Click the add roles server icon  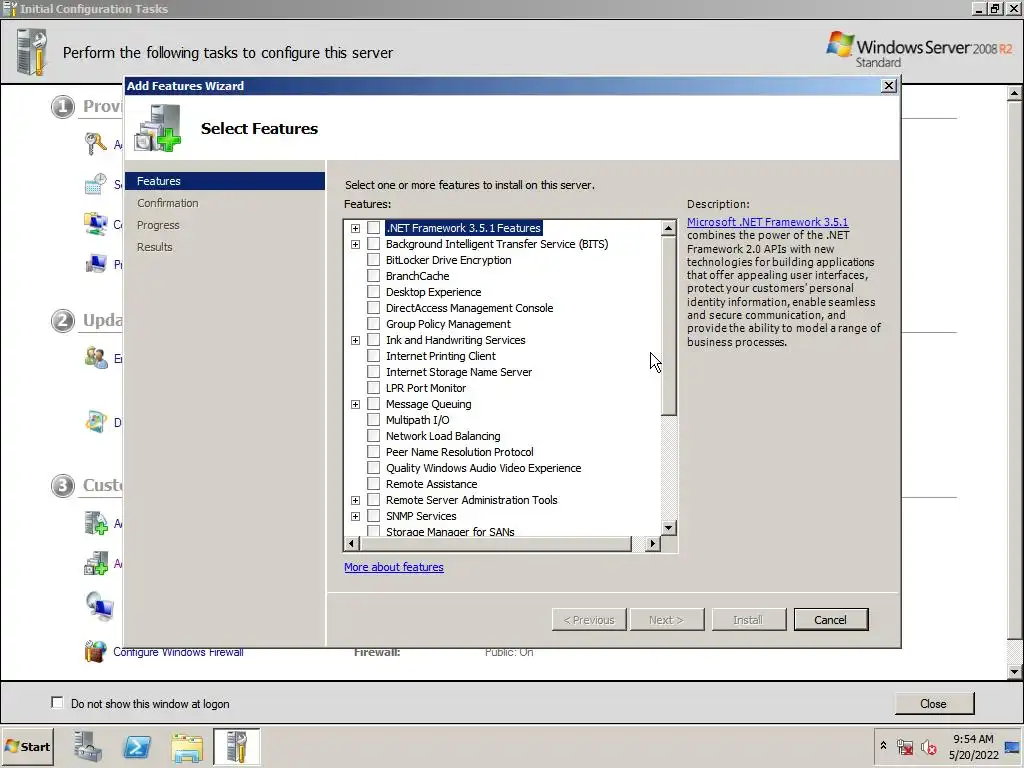[95, 523]
